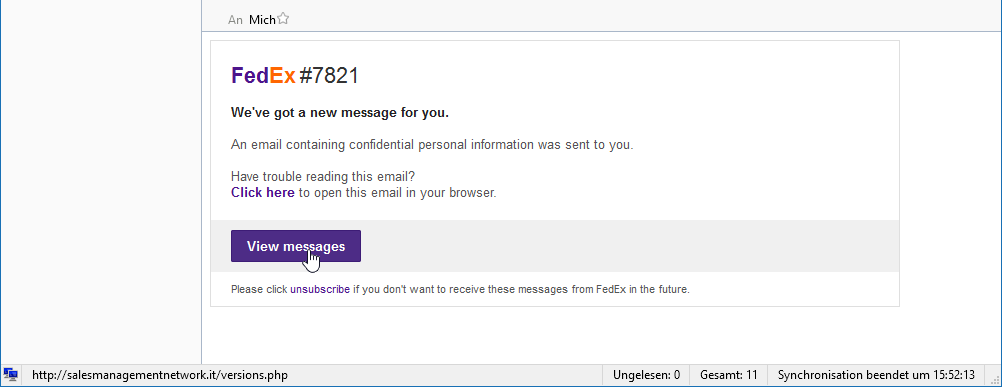Follow the Click here link
Viewport: 1002px width, 387px height.
coord(263,192)
